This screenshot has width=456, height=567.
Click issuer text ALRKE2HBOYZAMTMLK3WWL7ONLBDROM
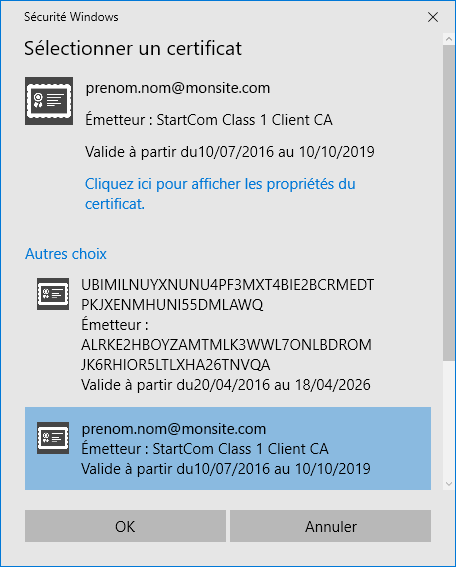pyautogui.click(x=226, y=345)
